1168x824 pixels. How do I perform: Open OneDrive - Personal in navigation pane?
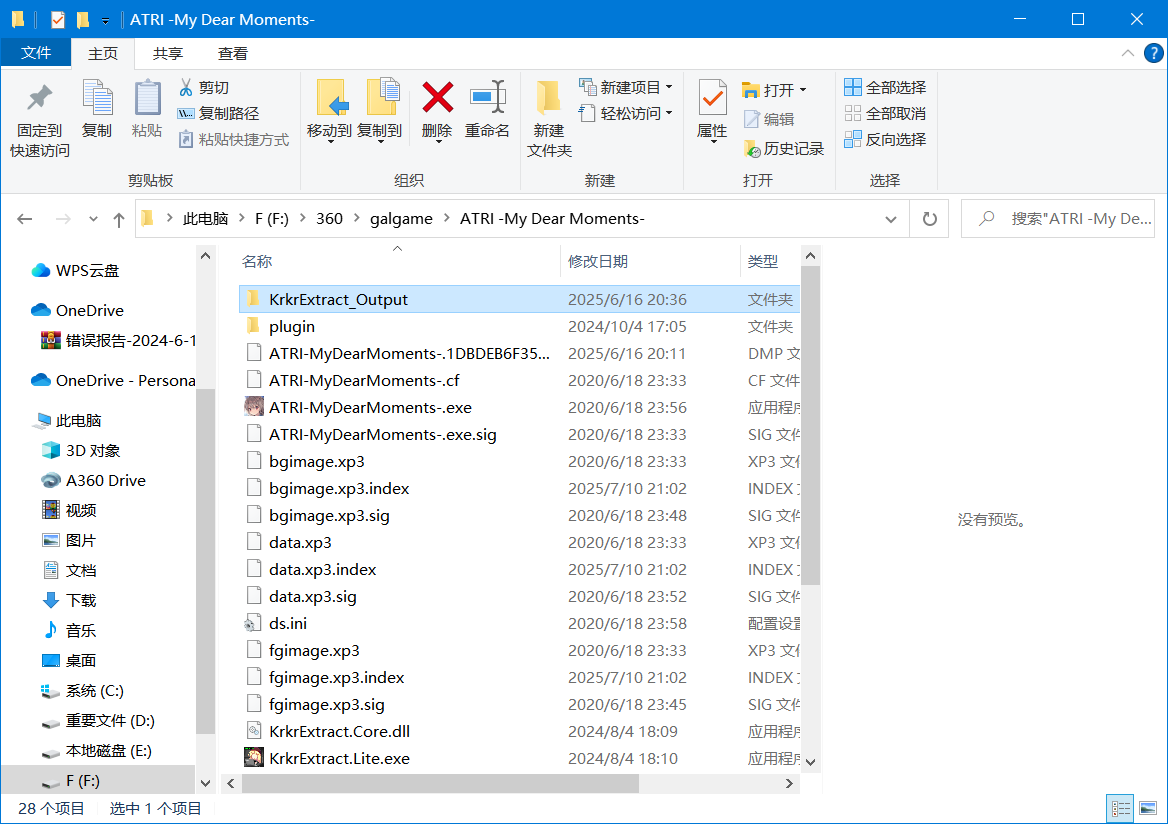point(112,380)
